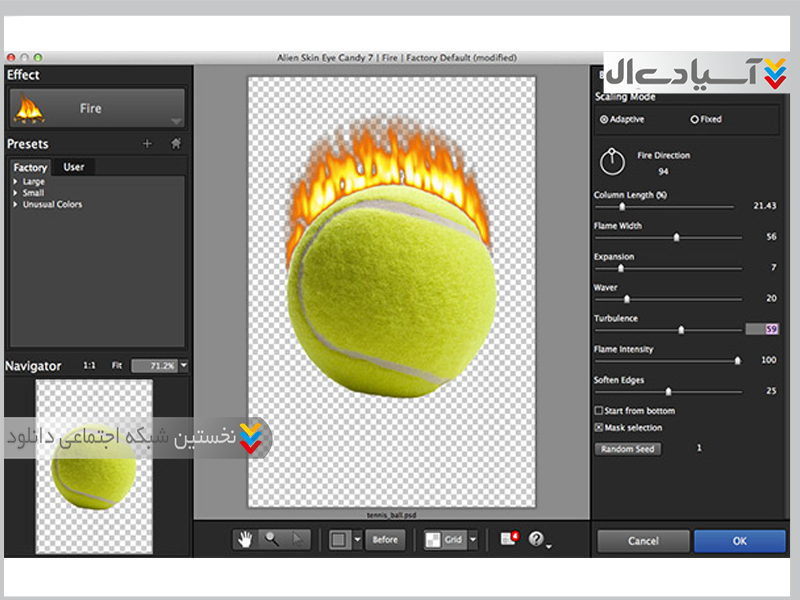Expand the Unusual Colors preset group
The image size is (800, 600).
(15, 204)
